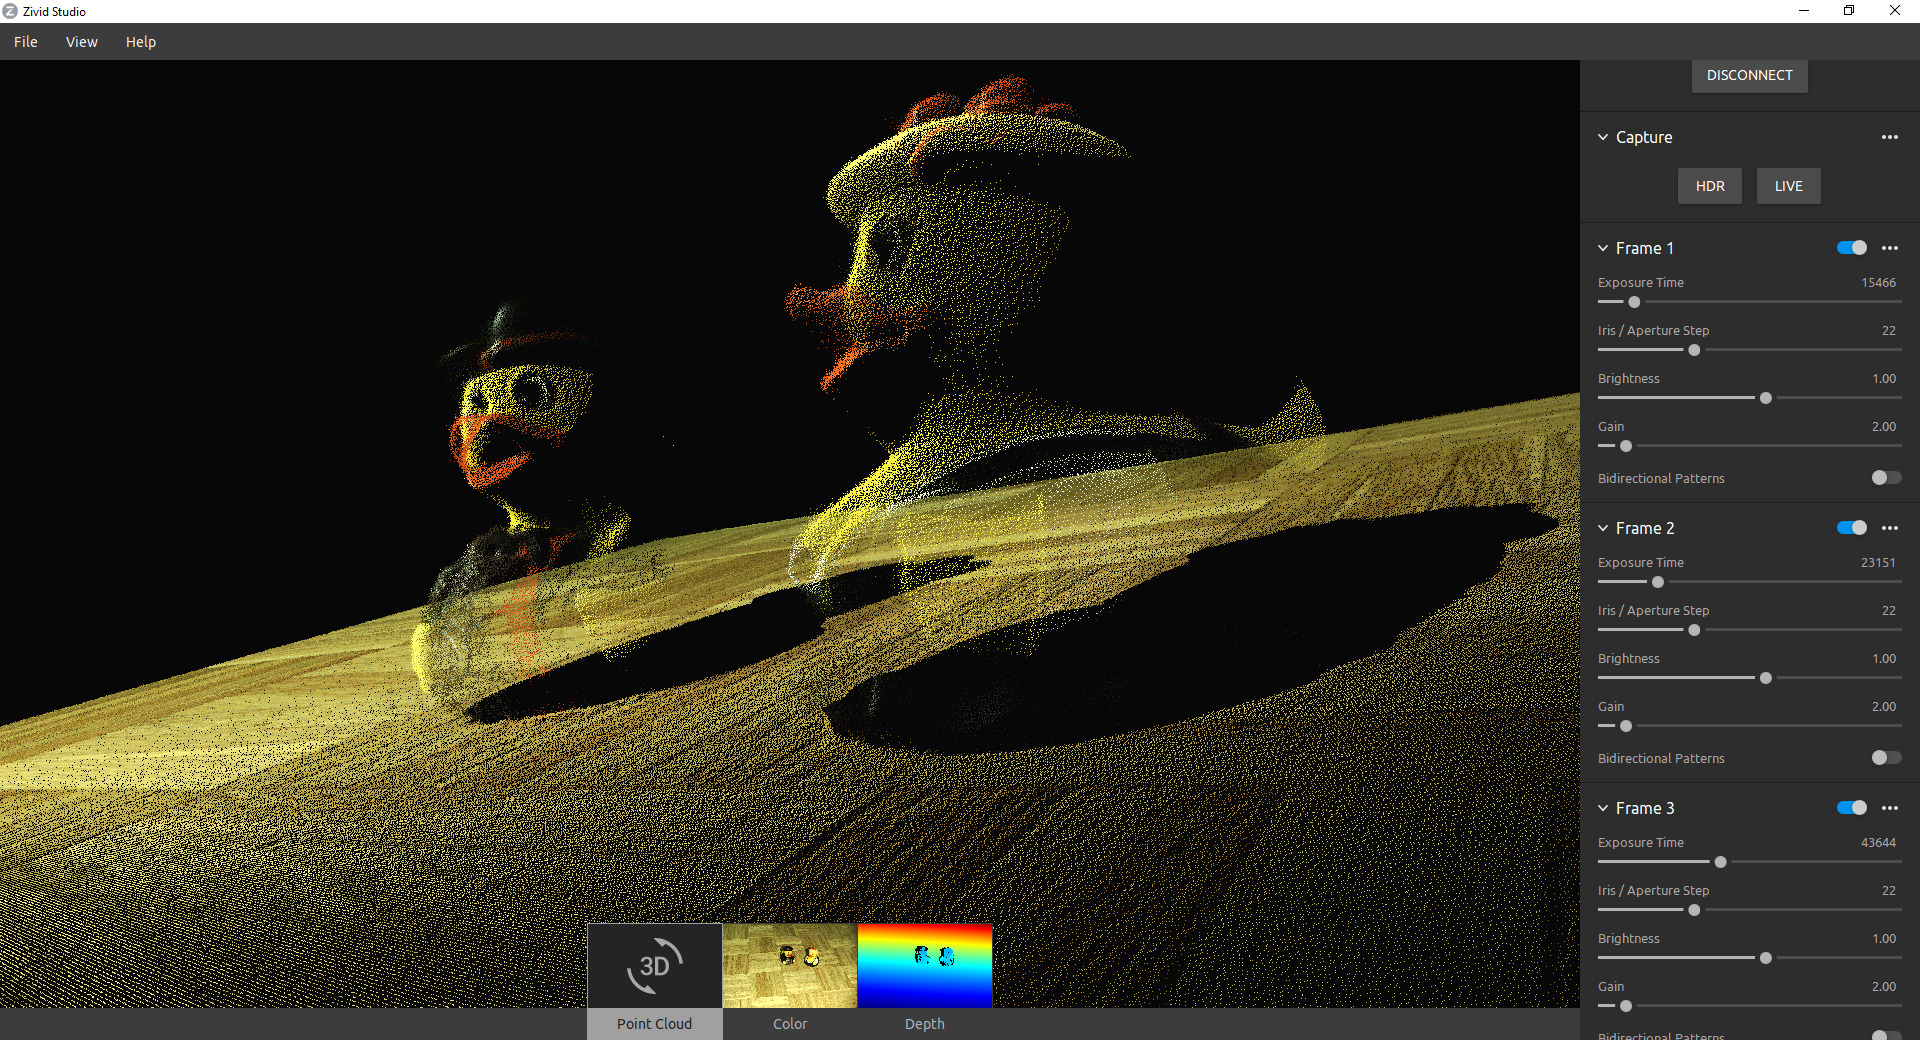Image resolution: width=1920 pixels, height=1040 pixels.
Task: Click Frame 3 exposure value 43644
Action: tap(1878, 843)
